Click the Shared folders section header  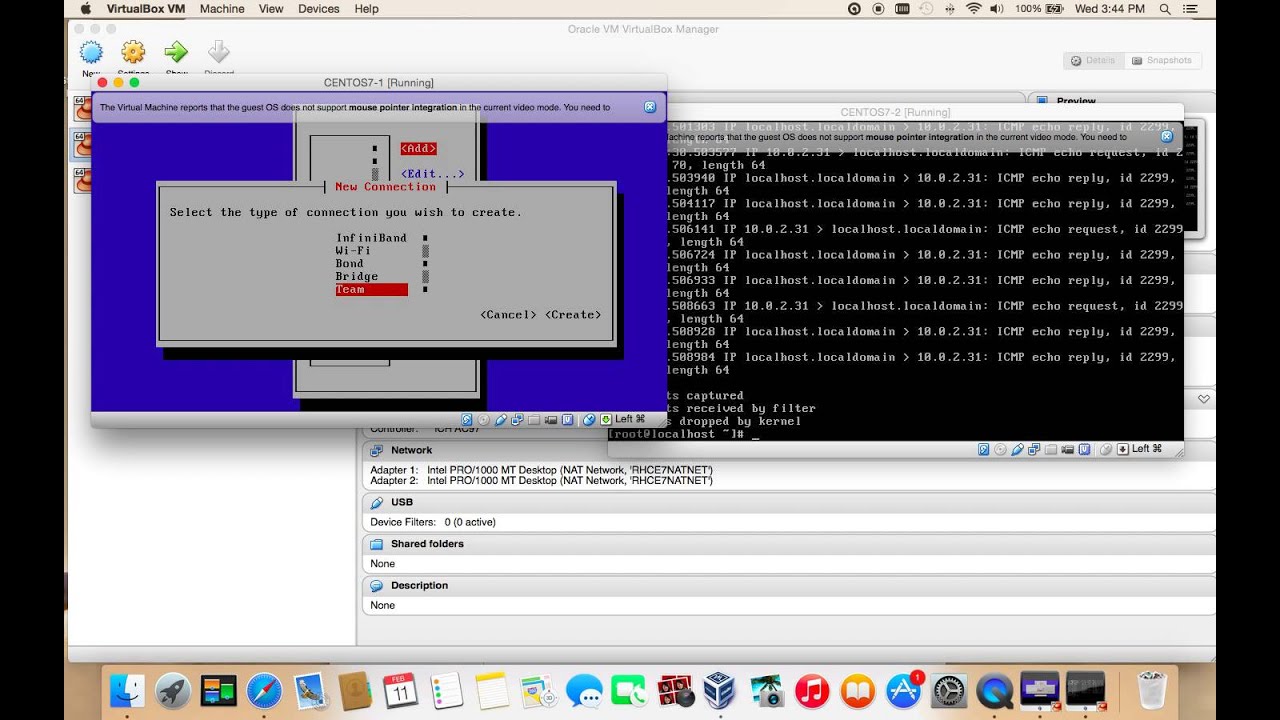427,544
